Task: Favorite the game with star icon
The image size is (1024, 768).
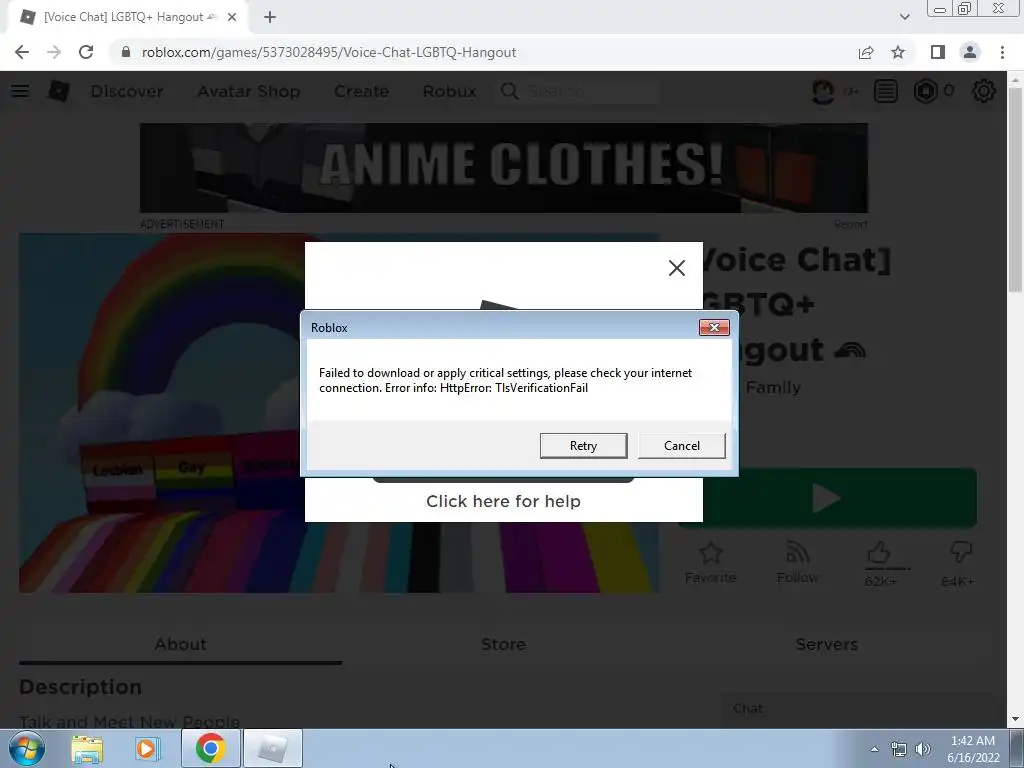Action: click(x=711, y=563)
